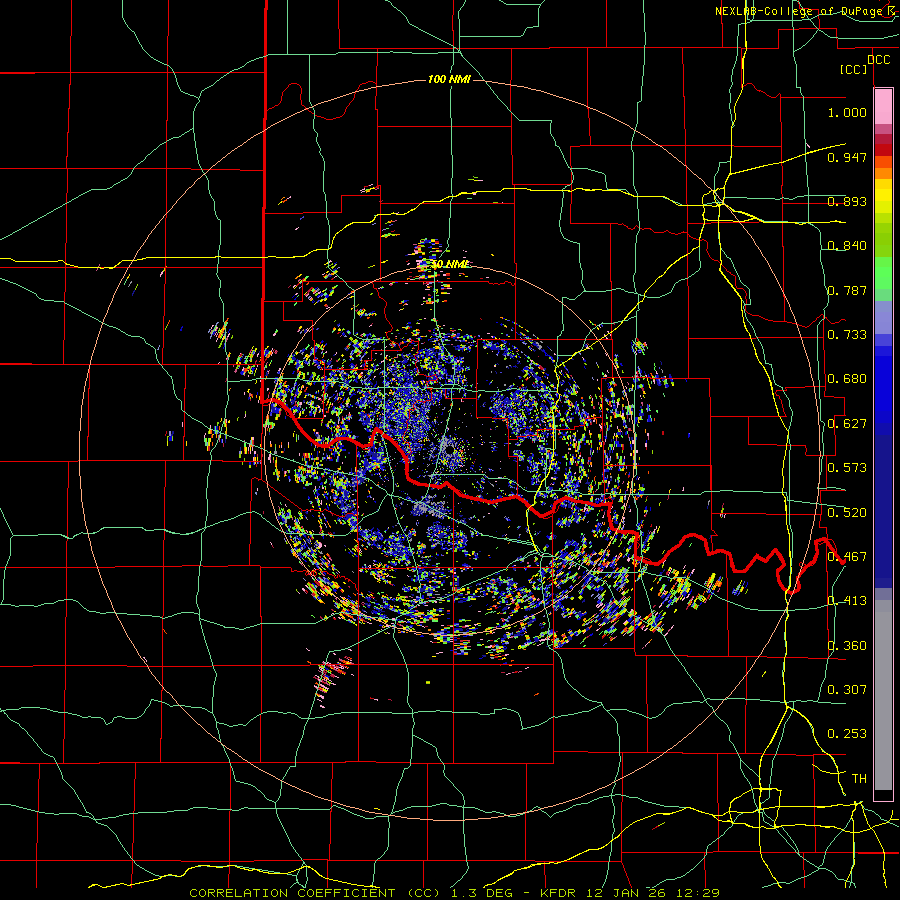Select the 0.947 scale value
Viewport: 900px width, 900px height.
(847, 157)
